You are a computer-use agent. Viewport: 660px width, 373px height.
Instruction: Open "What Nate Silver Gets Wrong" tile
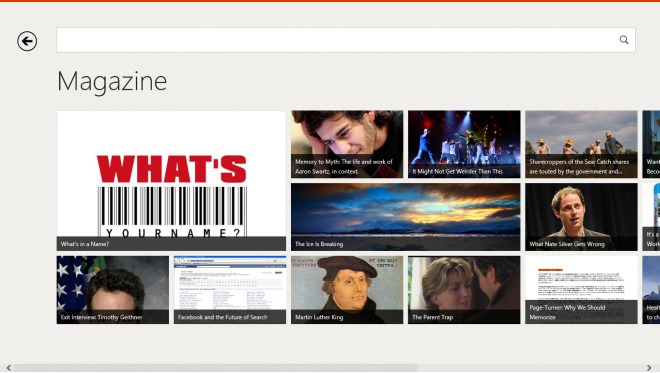click(x=581, y=217)
